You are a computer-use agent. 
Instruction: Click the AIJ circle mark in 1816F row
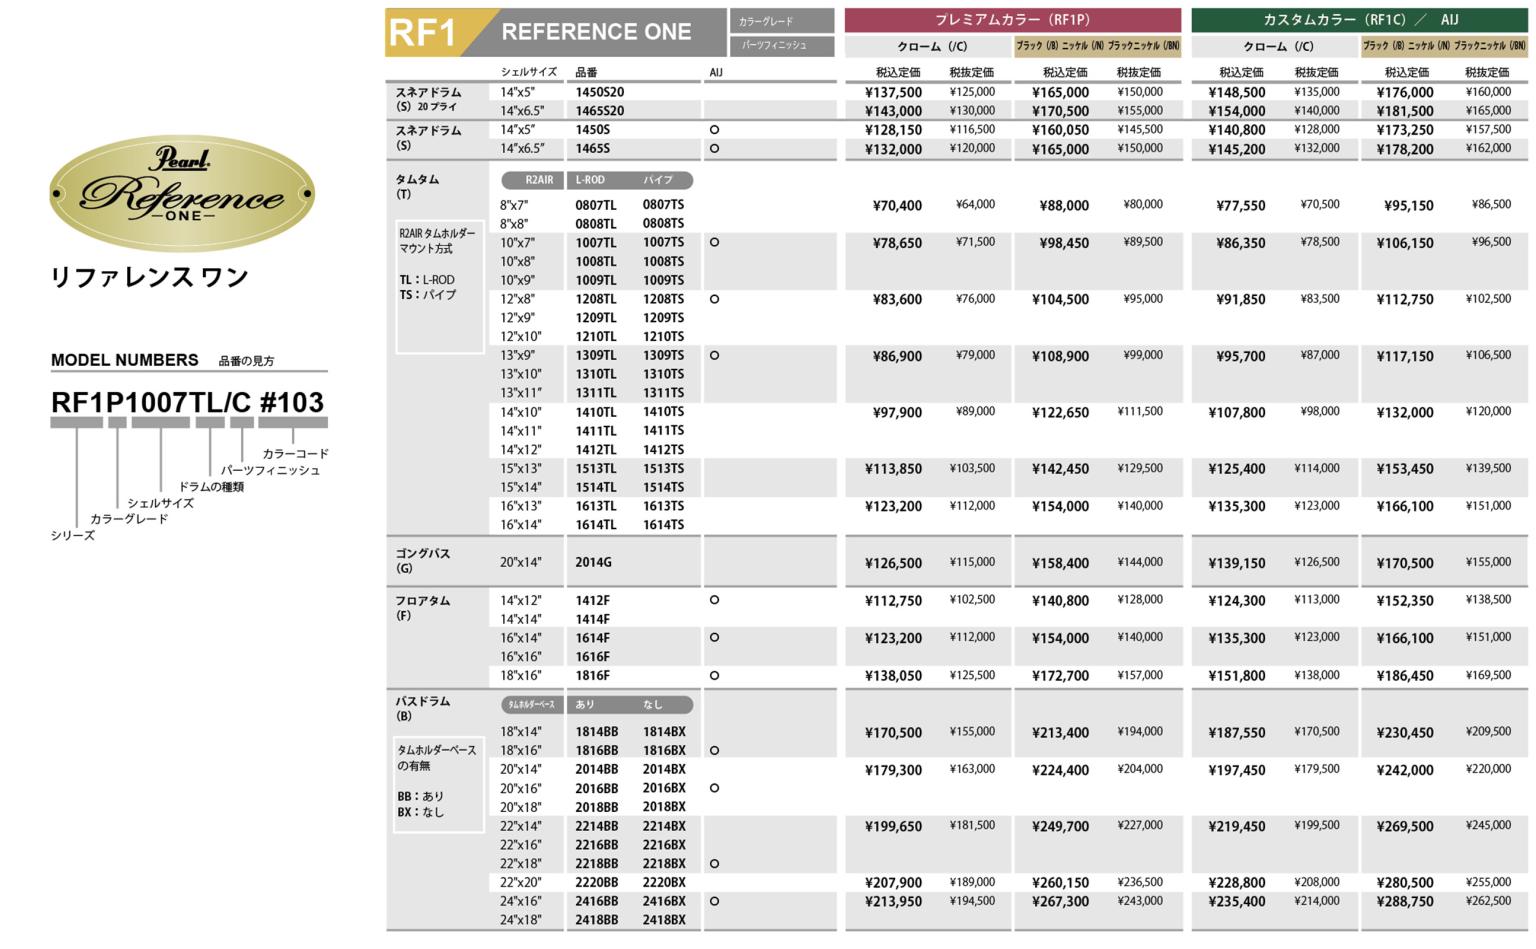click(714, 675)
